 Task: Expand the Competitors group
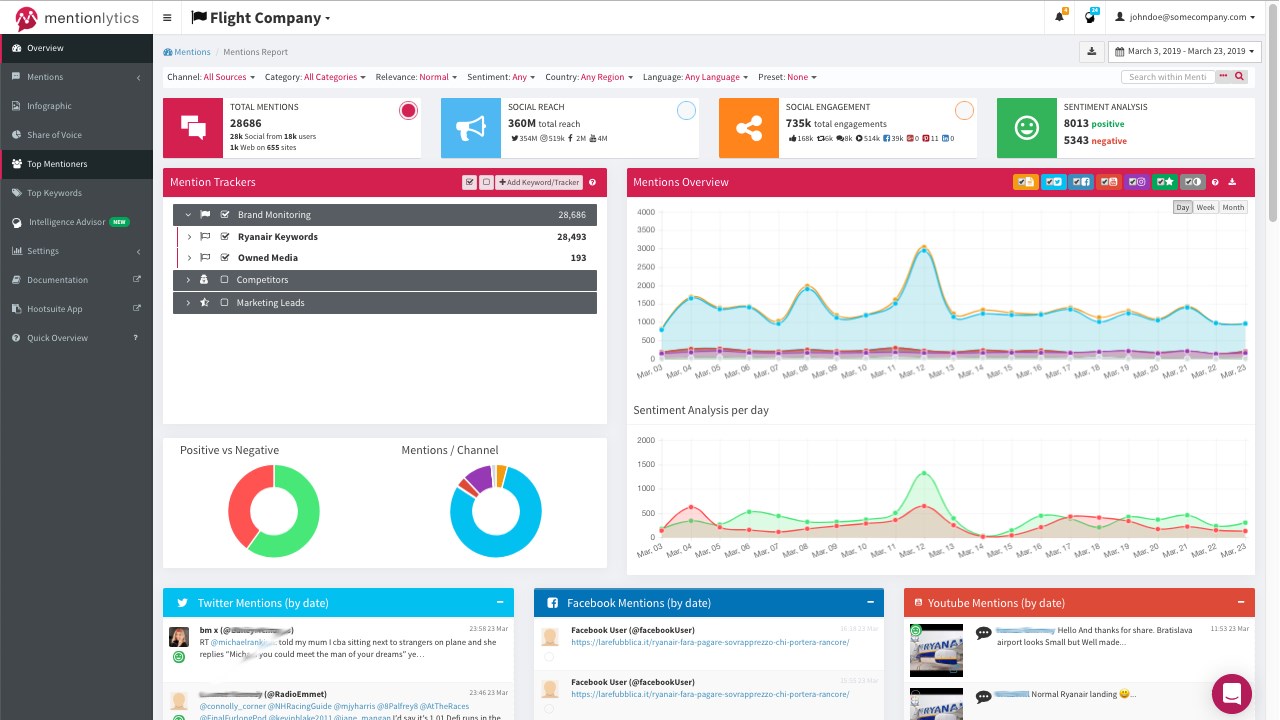(187, 280)
